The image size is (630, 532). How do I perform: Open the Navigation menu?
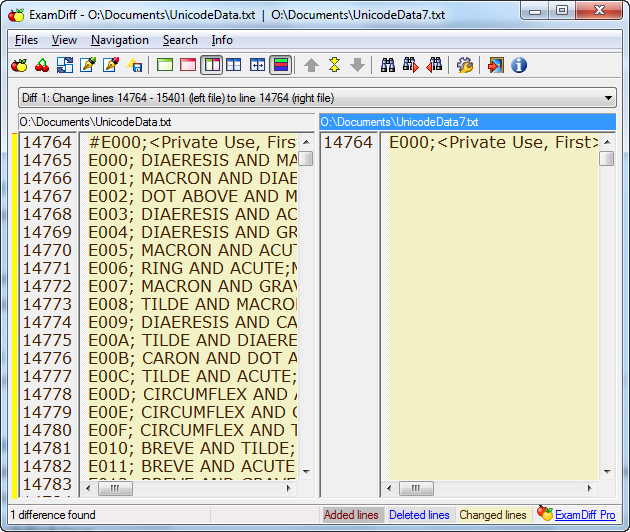point(119,40)
